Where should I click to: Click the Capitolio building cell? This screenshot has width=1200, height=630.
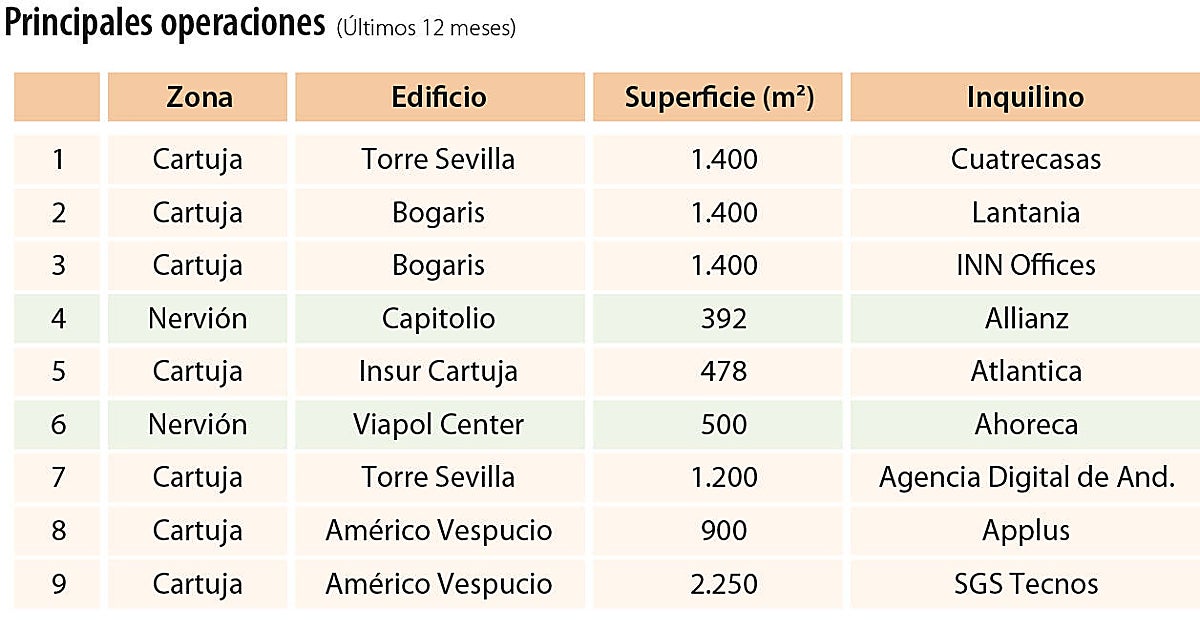coord(439,318)
